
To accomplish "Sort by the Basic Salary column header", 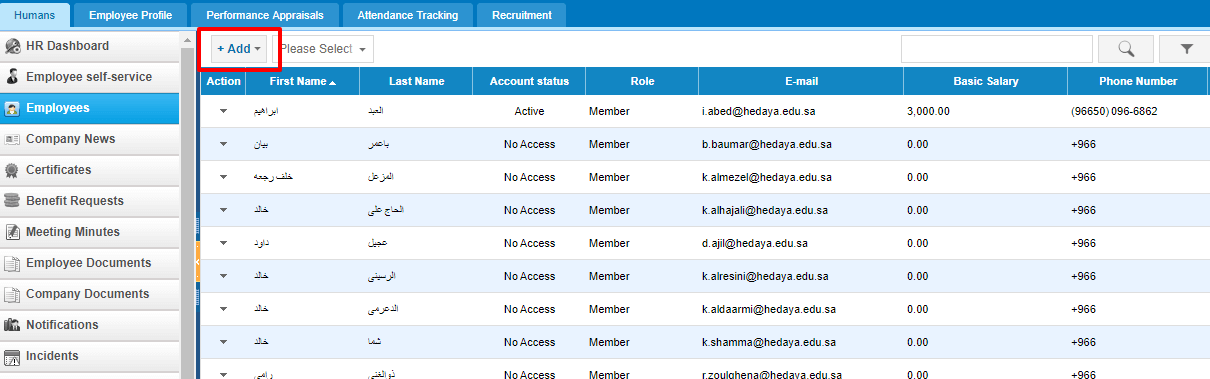I will click(x=985, y=81).
